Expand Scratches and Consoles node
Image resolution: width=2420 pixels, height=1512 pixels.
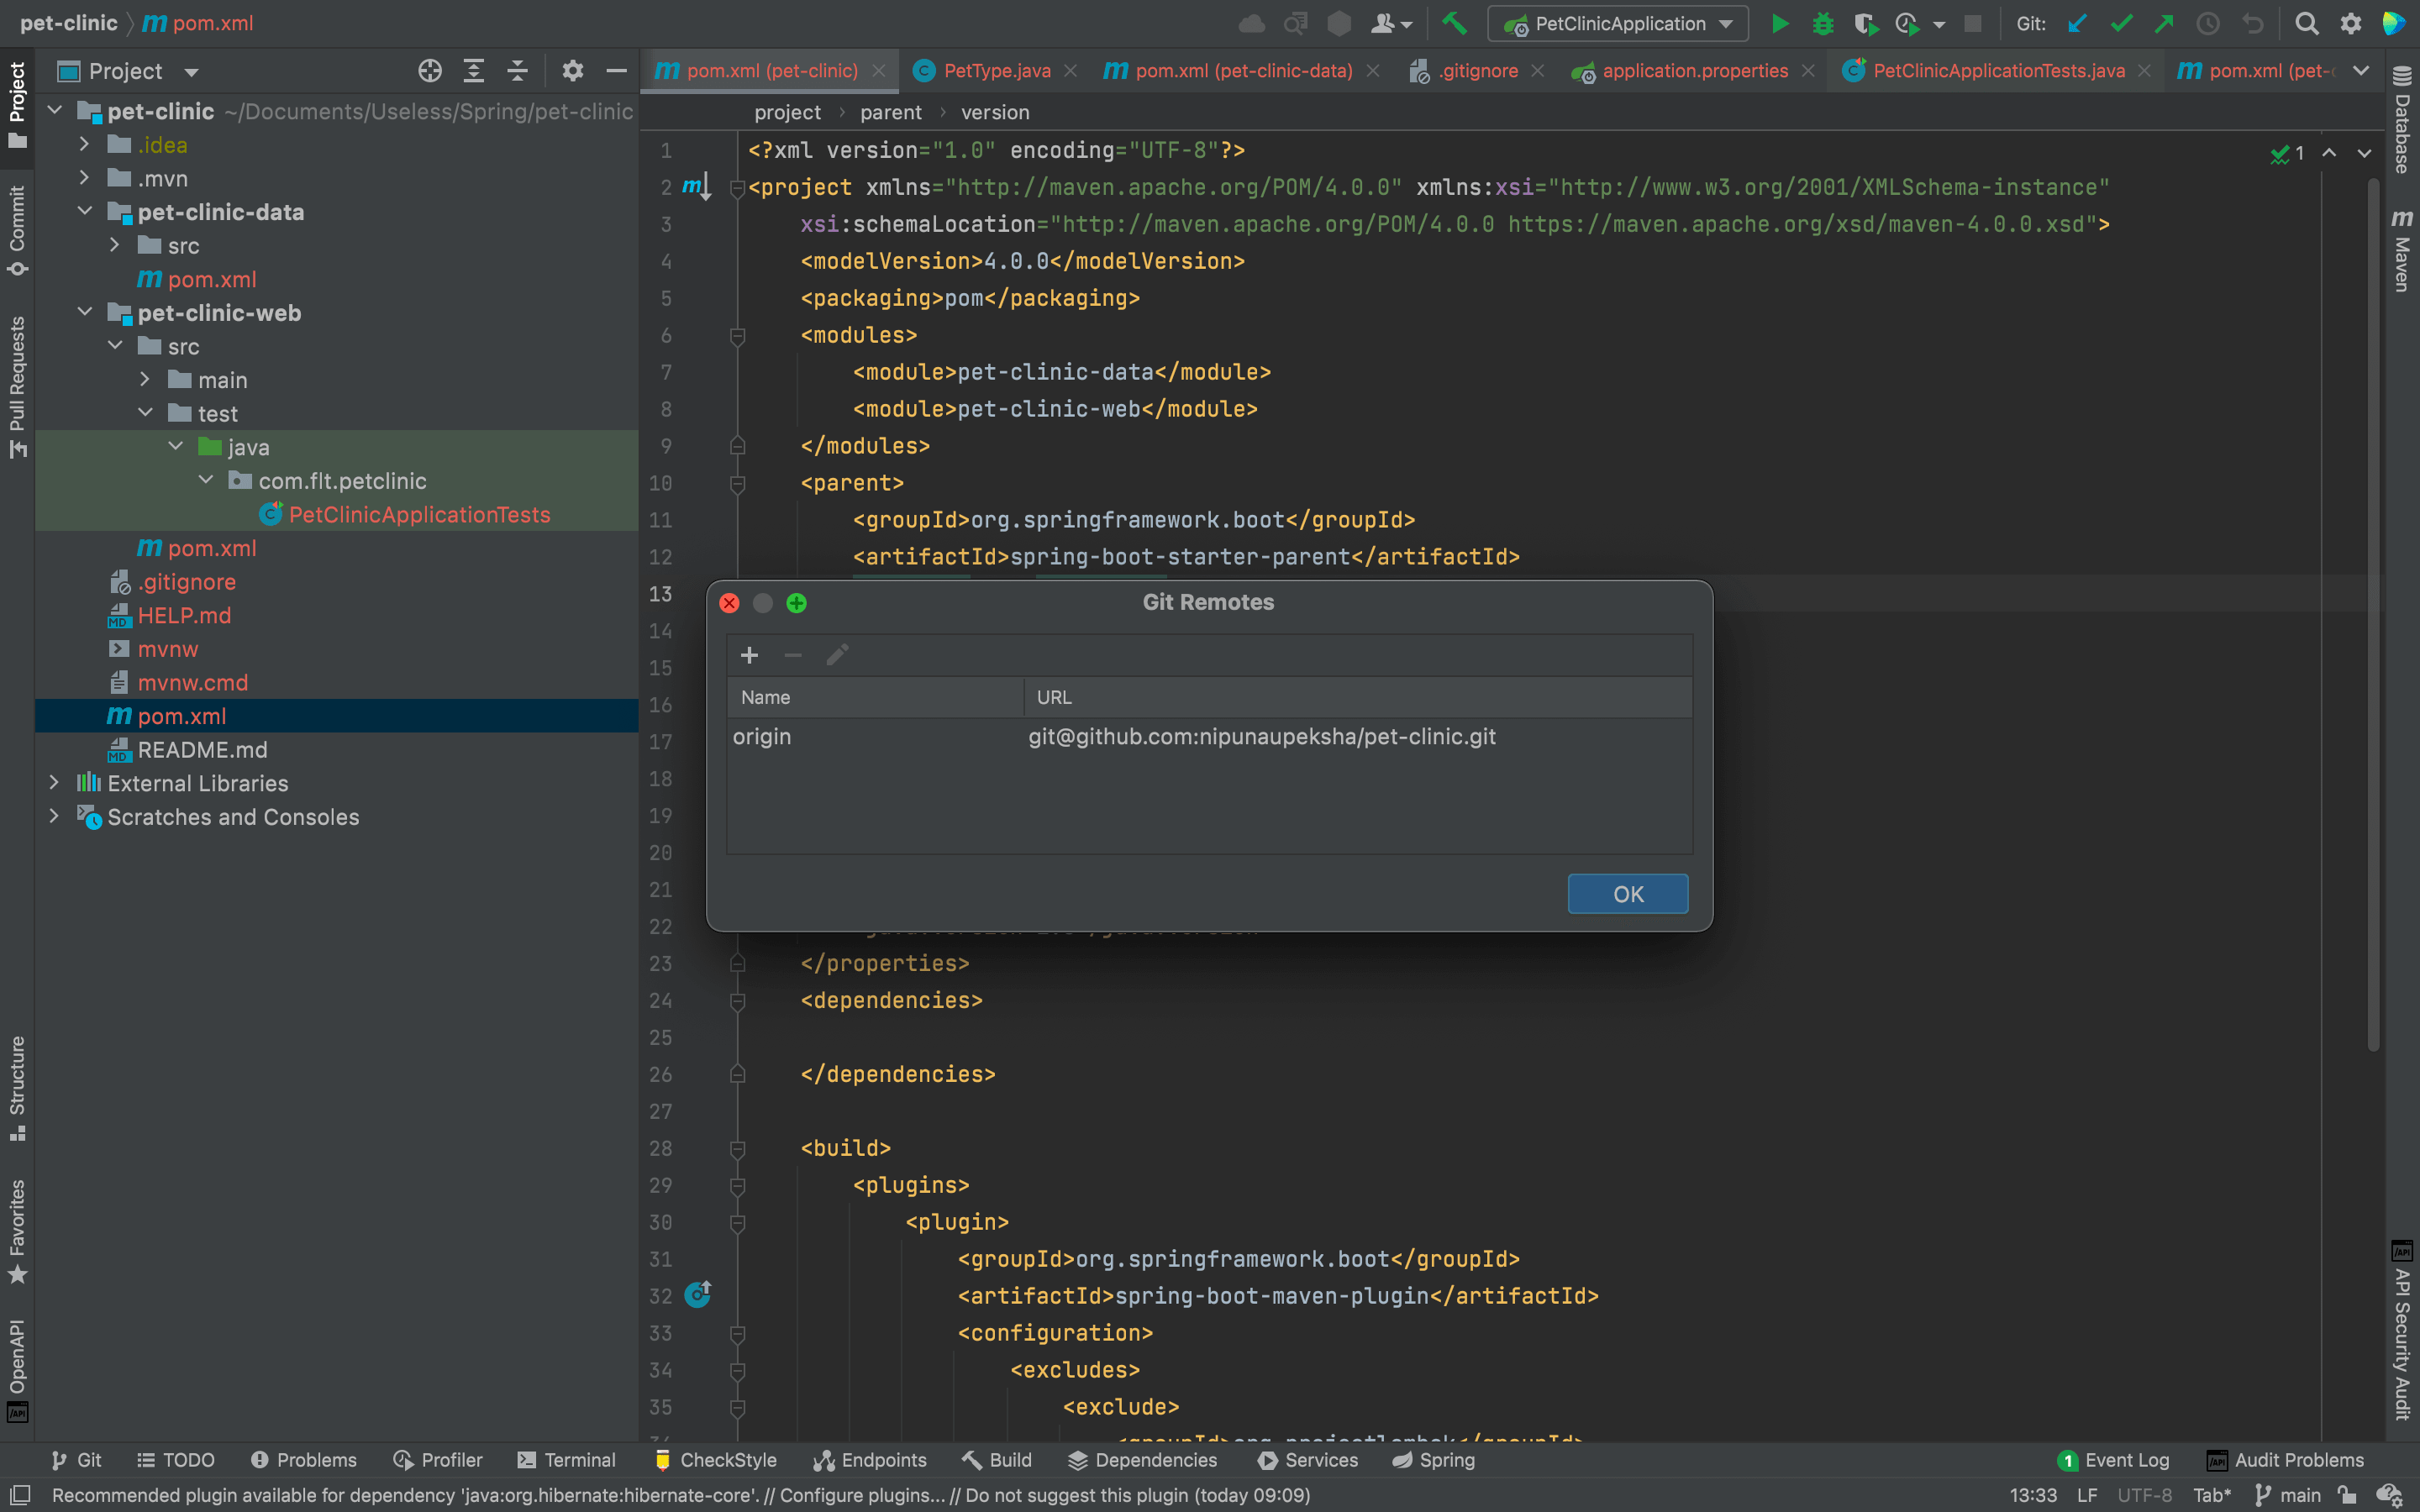(x=54, y=816)
